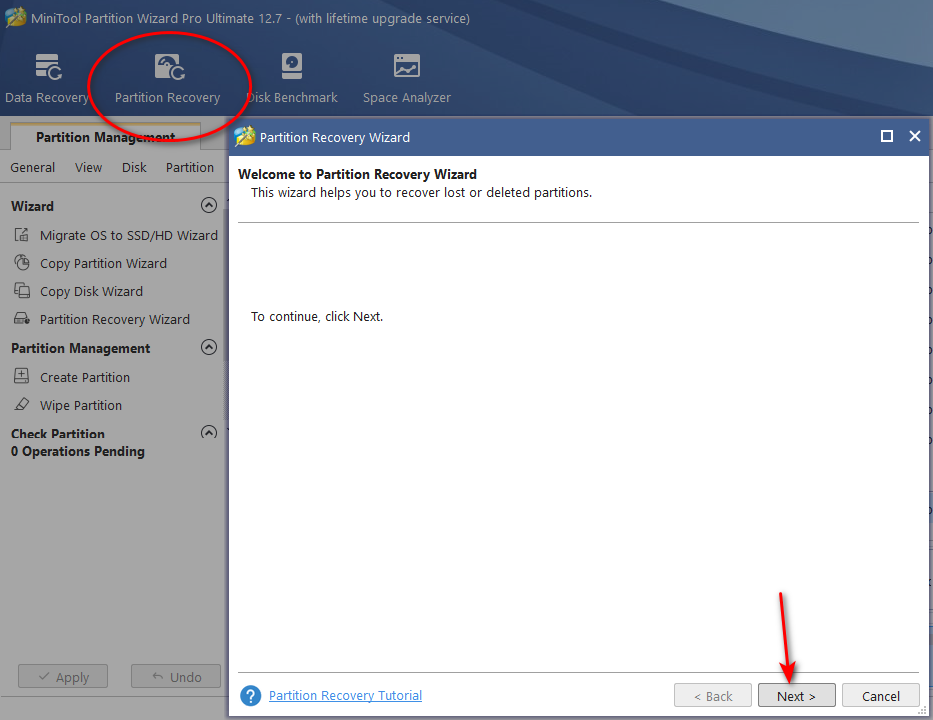Viewport: 933px width, 720px height.
Task: Click the '0 Operations Pending' text
Action: pos(78,452)
